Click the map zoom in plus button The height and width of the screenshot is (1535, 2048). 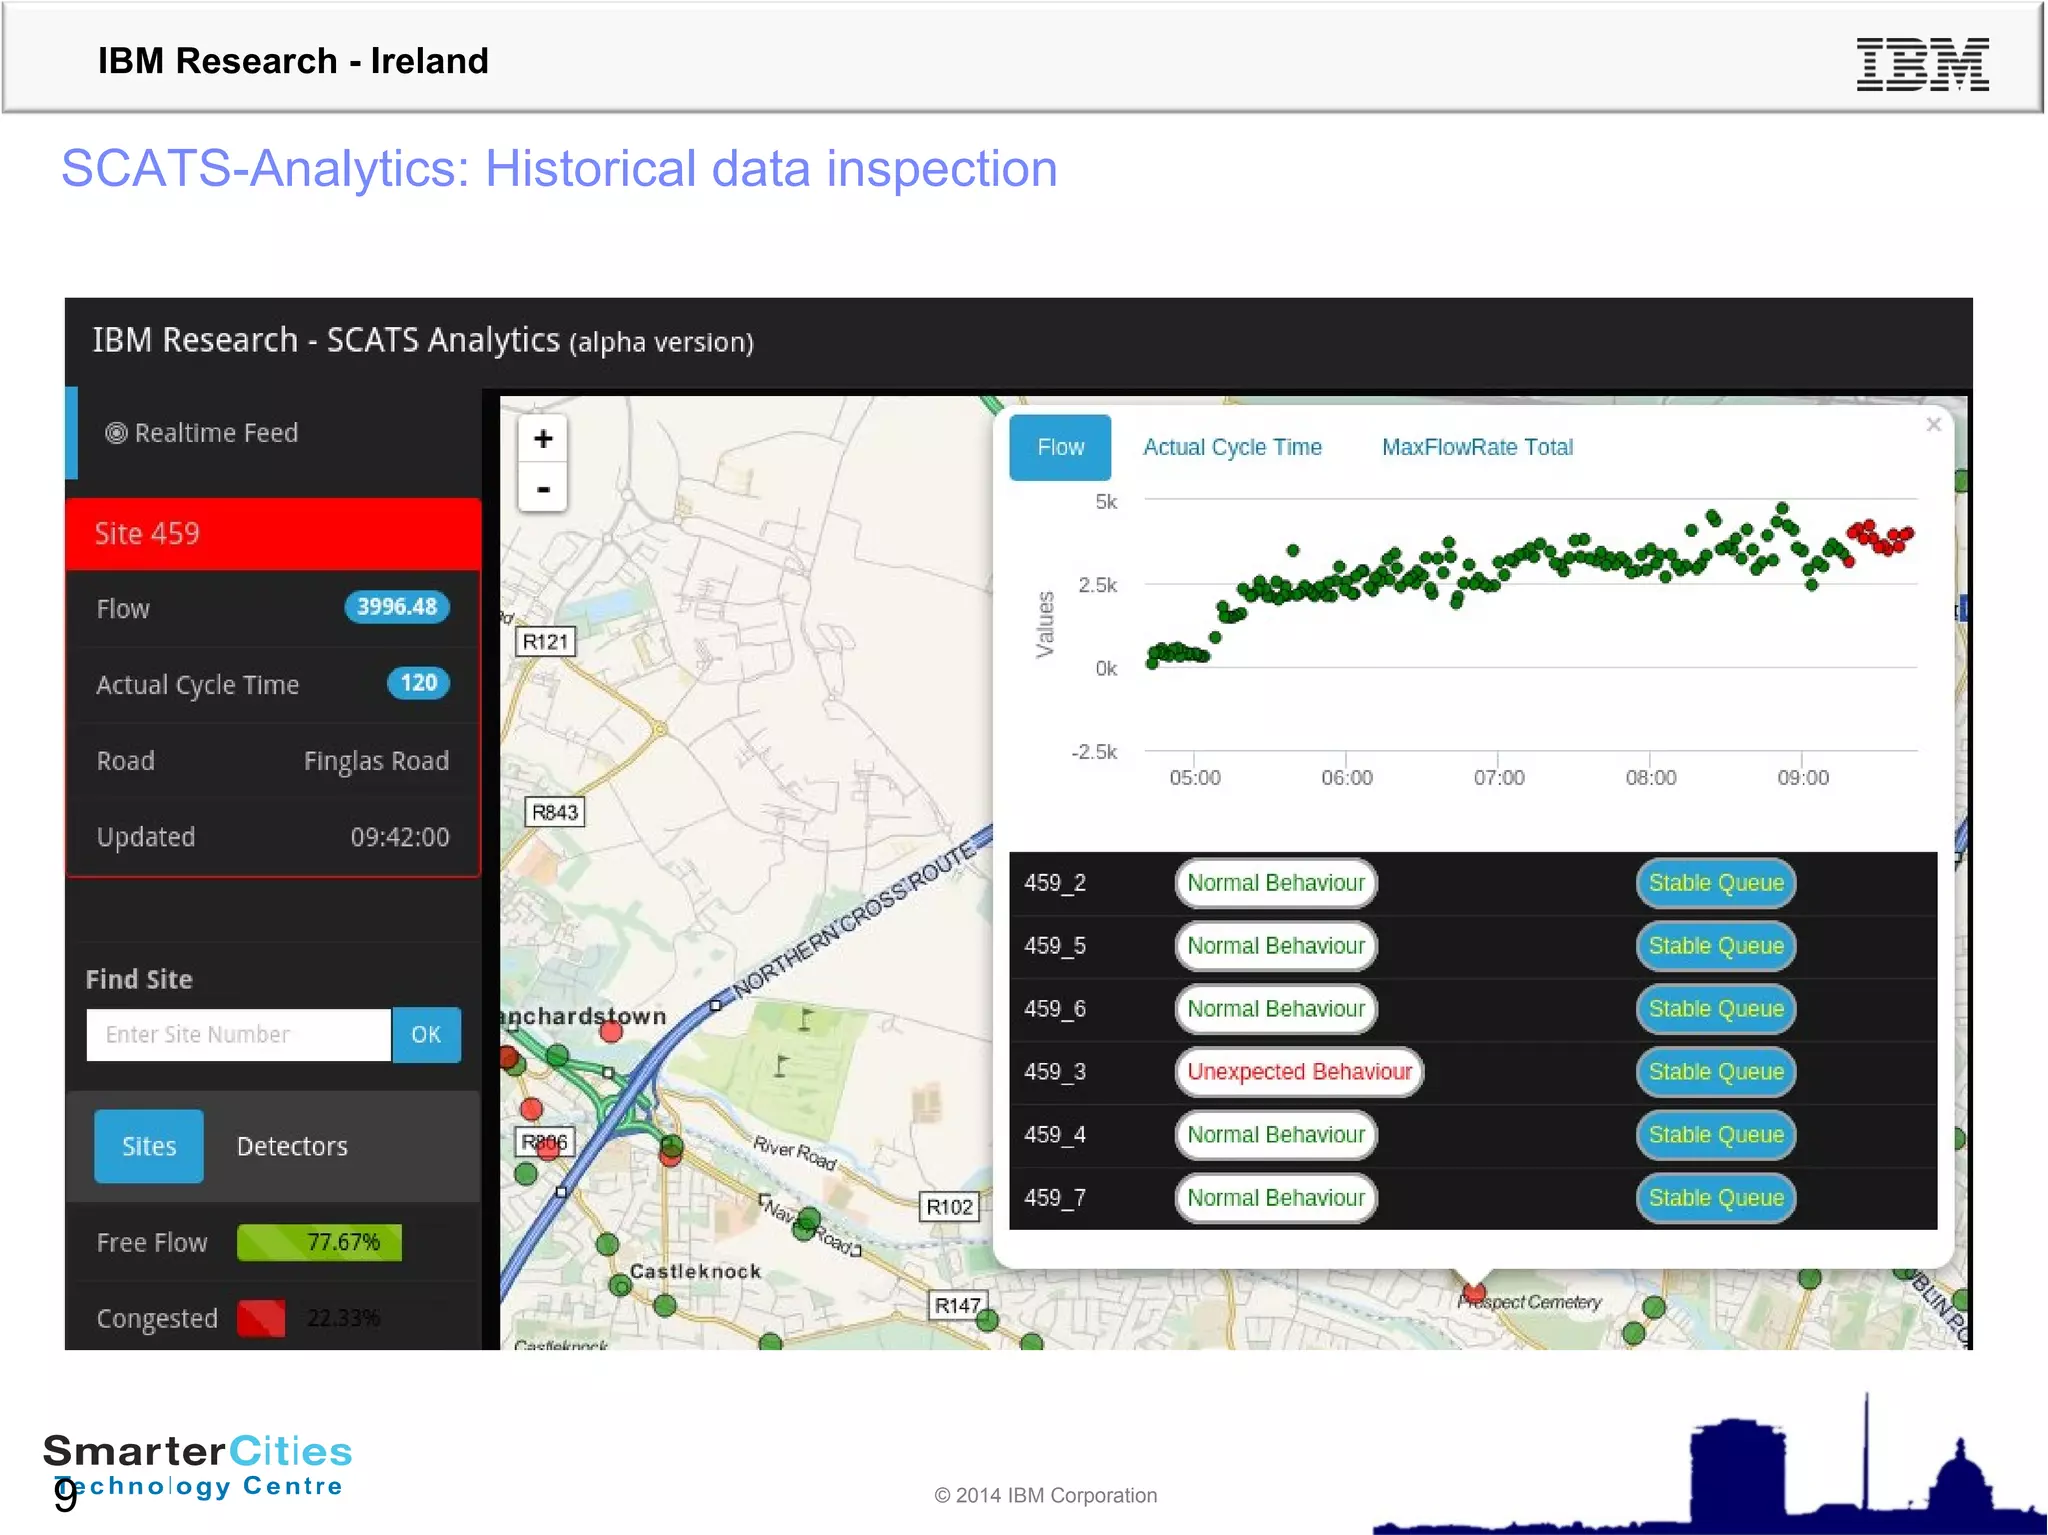pos(543,438)
